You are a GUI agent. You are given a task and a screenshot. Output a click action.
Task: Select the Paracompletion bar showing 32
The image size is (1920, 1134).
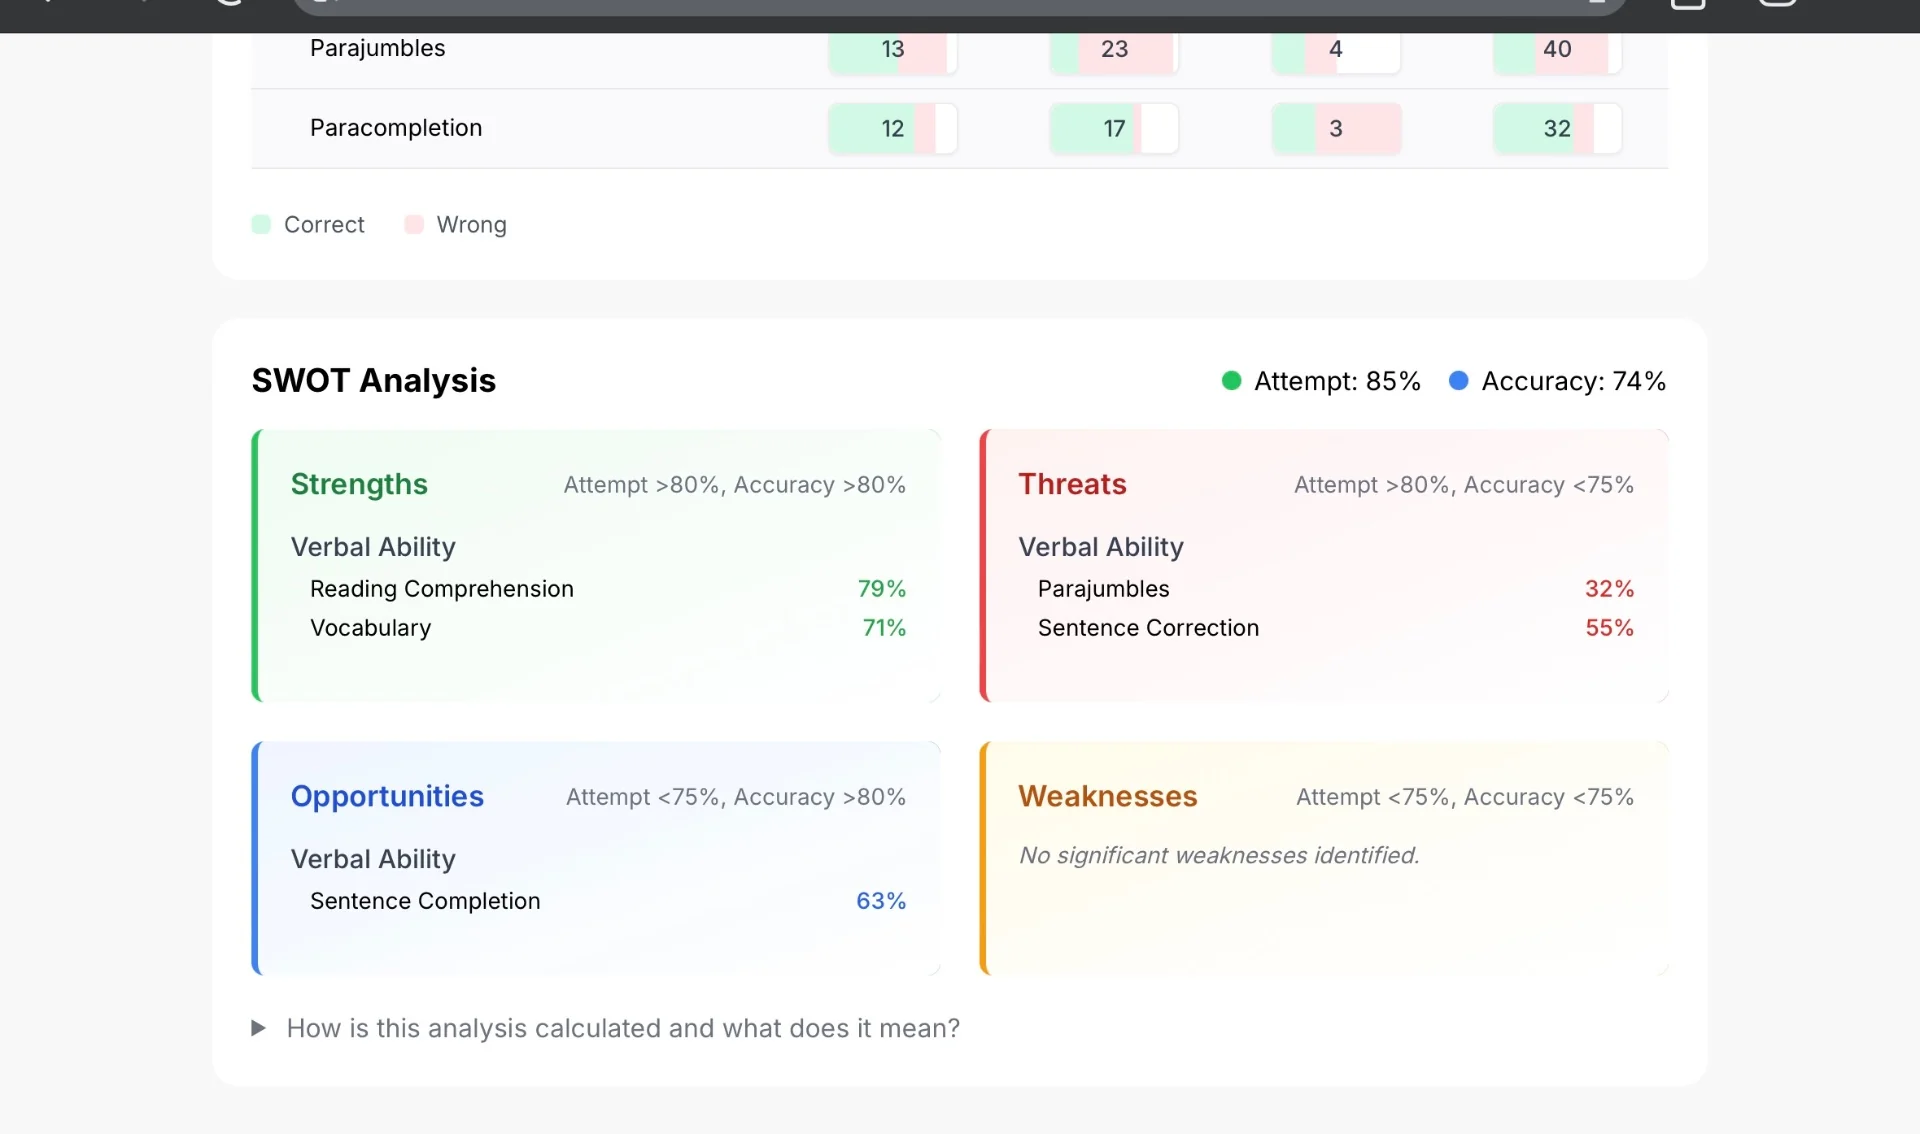tap(1557, 128)
